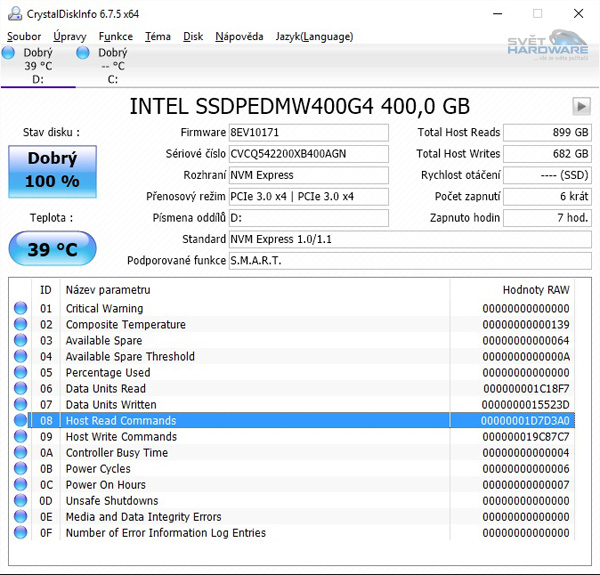
Task: Click the Firmware field 8EV10171
Action: [x=309, y=132]
